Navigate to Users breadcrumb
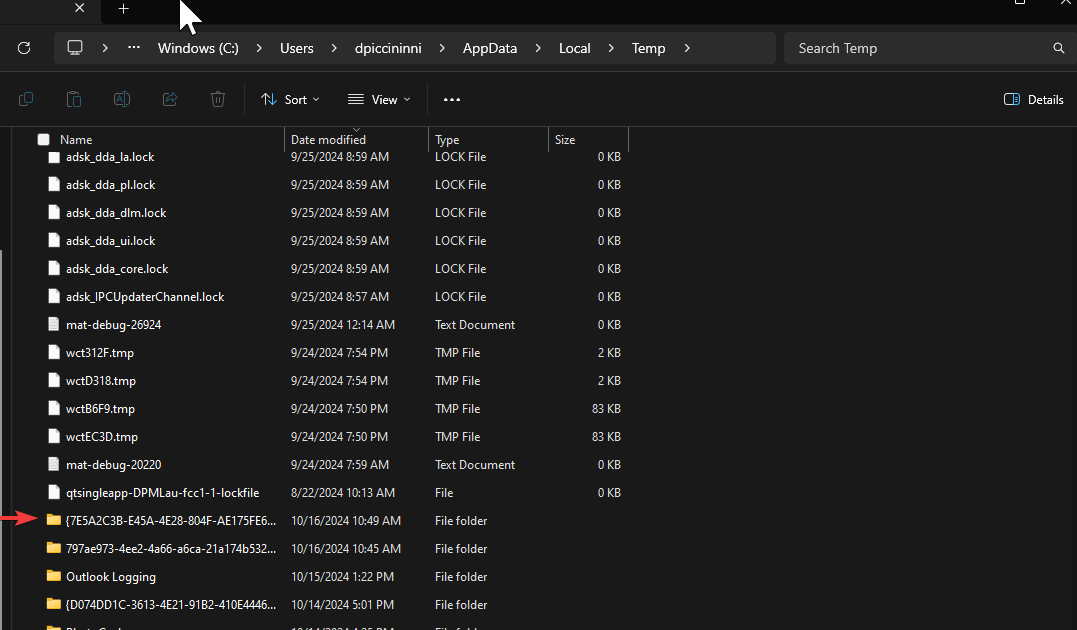This screenshot has width=1077, height=630. click(x=297, y=48)
